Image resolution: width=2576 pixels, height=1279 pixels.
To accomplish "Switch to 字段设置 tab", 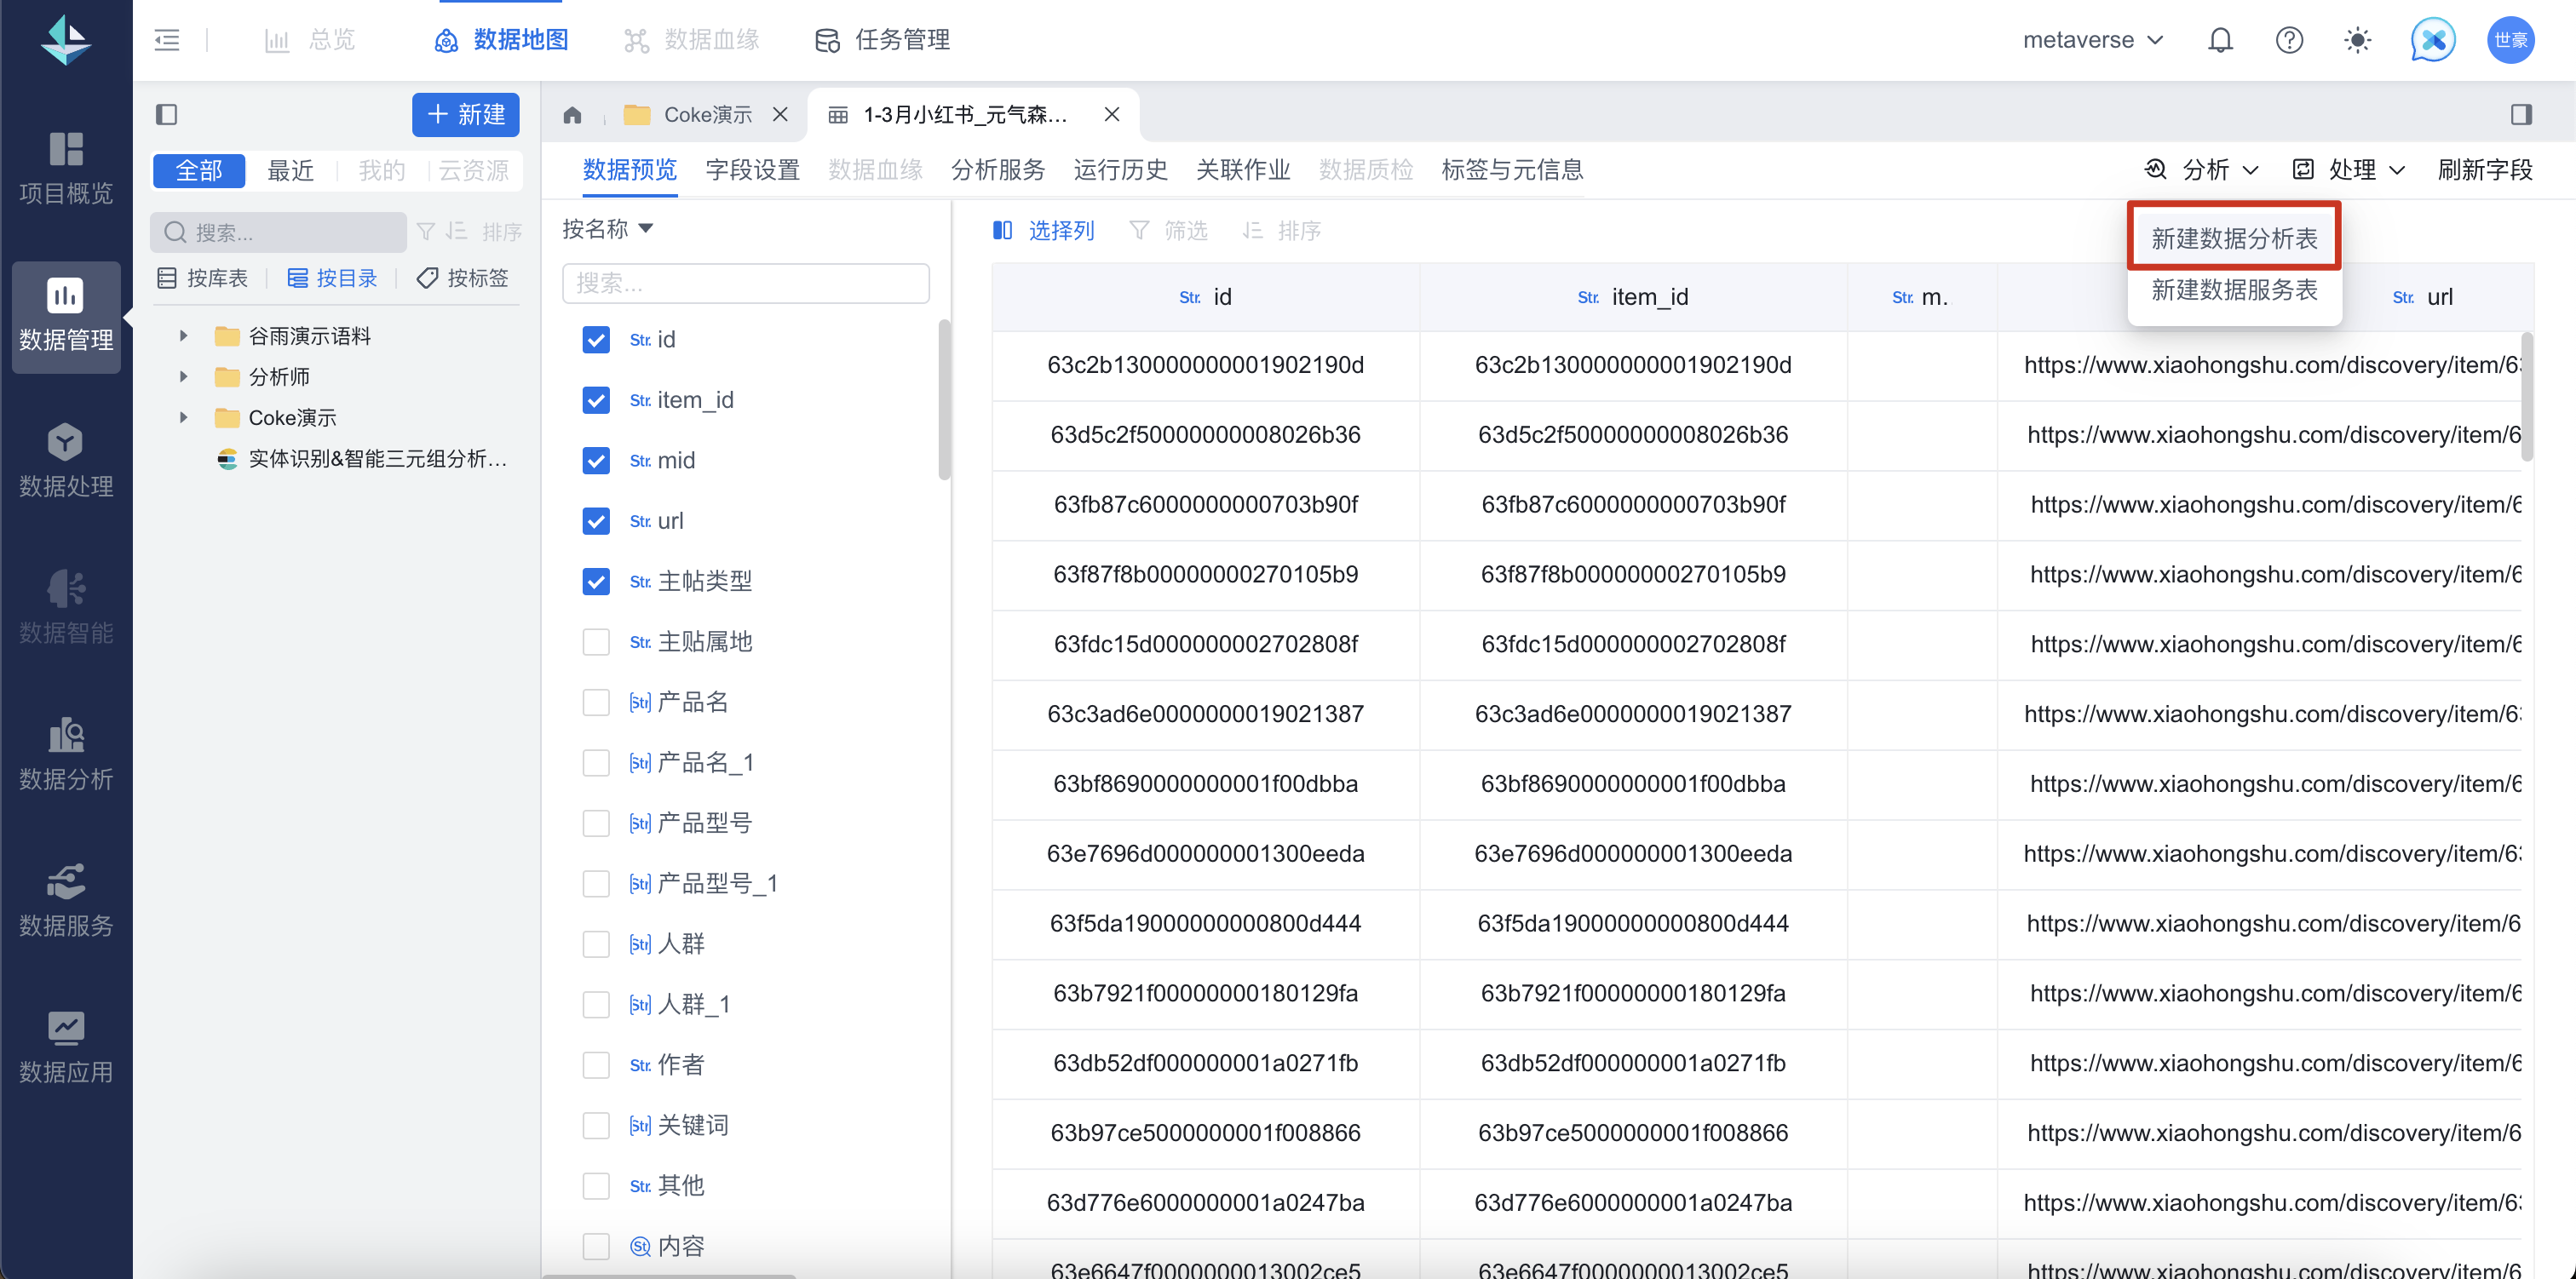I will click(752, 169).
